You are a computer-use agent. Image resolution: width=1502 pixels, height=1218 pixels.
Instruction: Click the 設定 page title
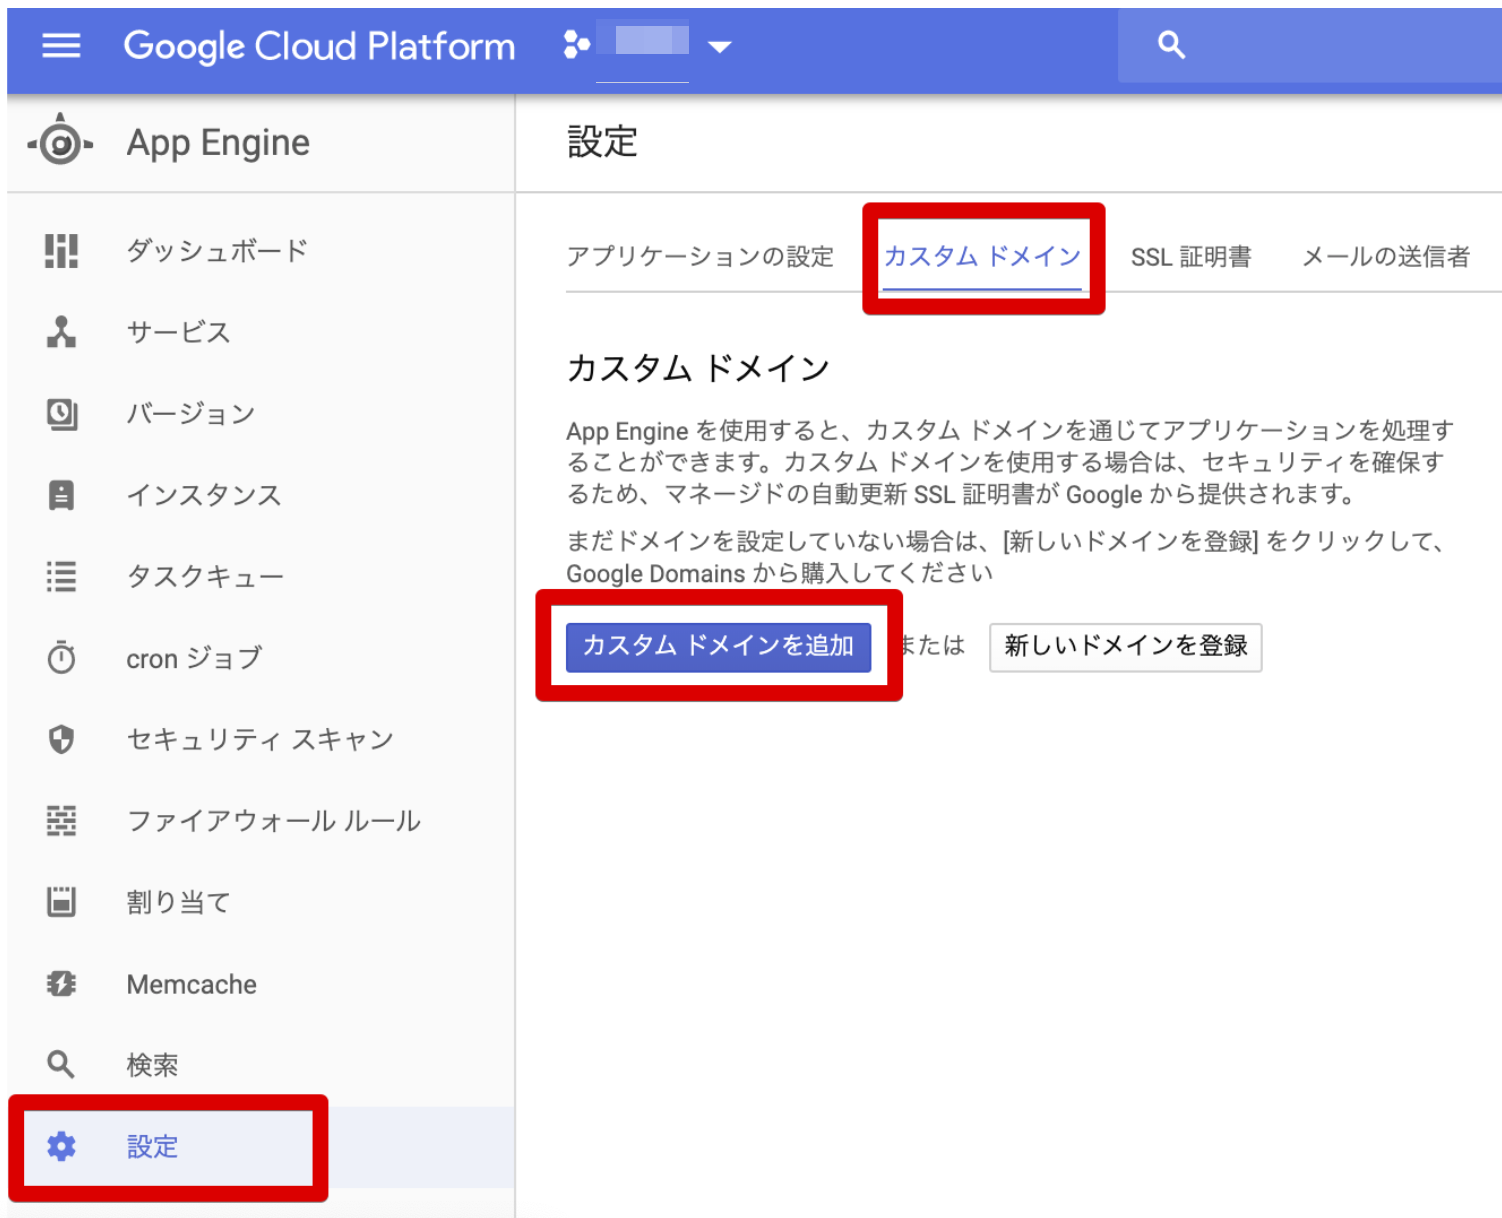[602, 142]
